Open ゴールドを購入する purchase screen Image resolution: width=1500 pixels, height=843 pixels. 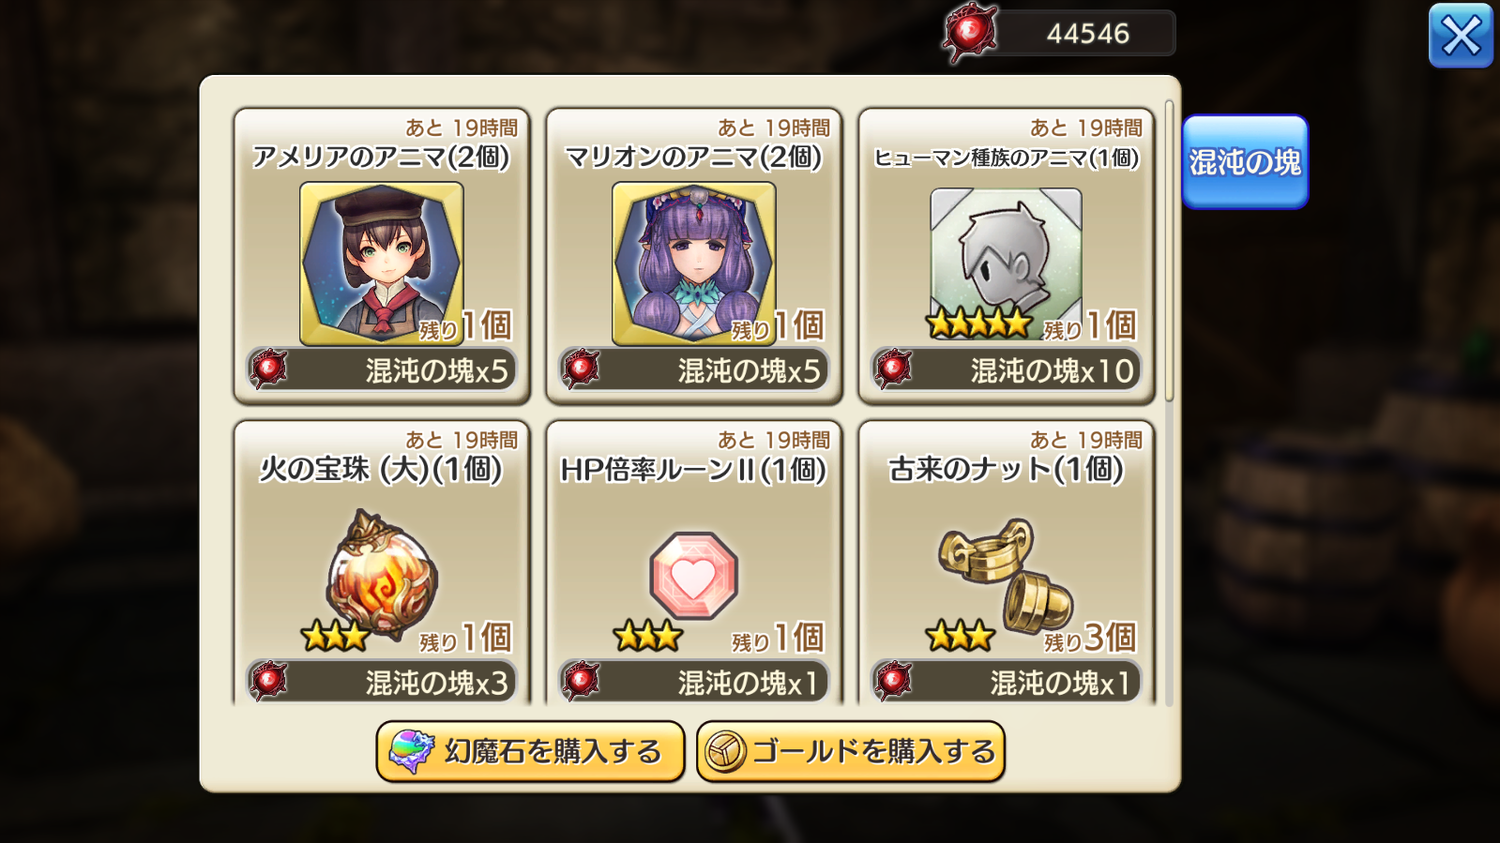click(x=851, y=752)
